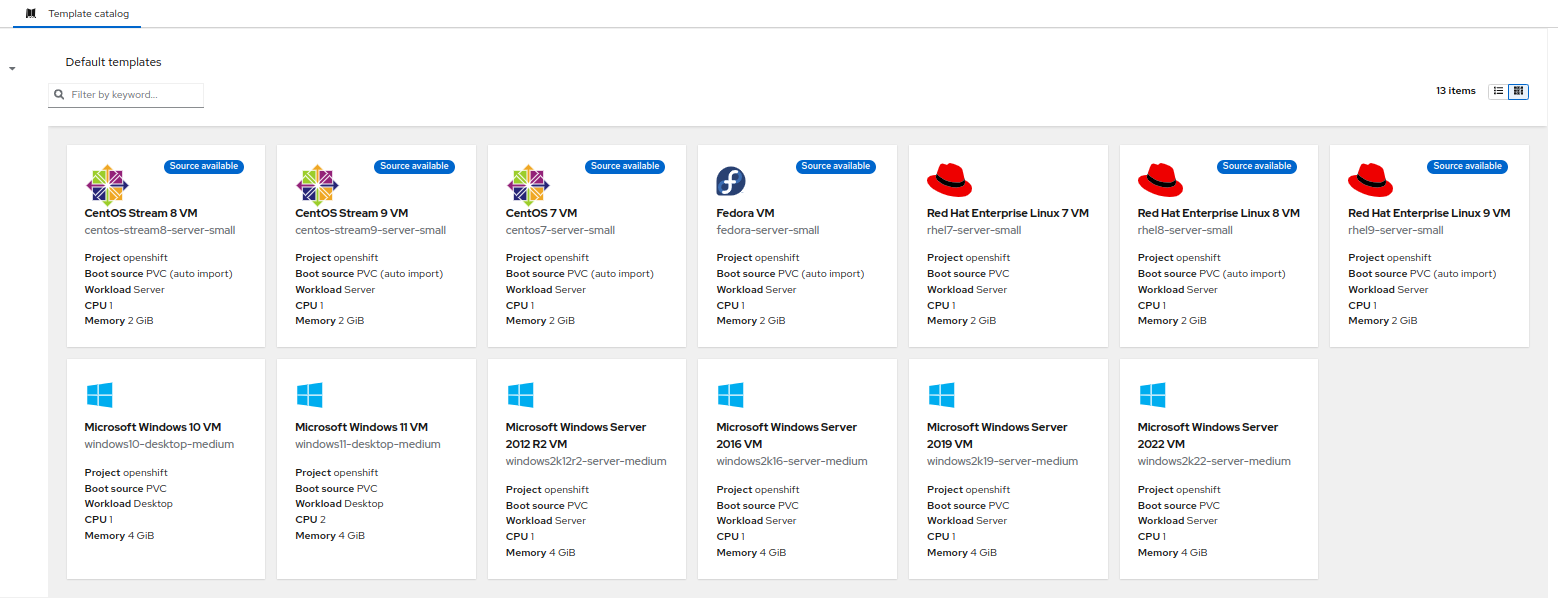Screen dimensions: 1558x611
Task: Switch to list view
Action: pyautogui.click(x=1498, y=91)
